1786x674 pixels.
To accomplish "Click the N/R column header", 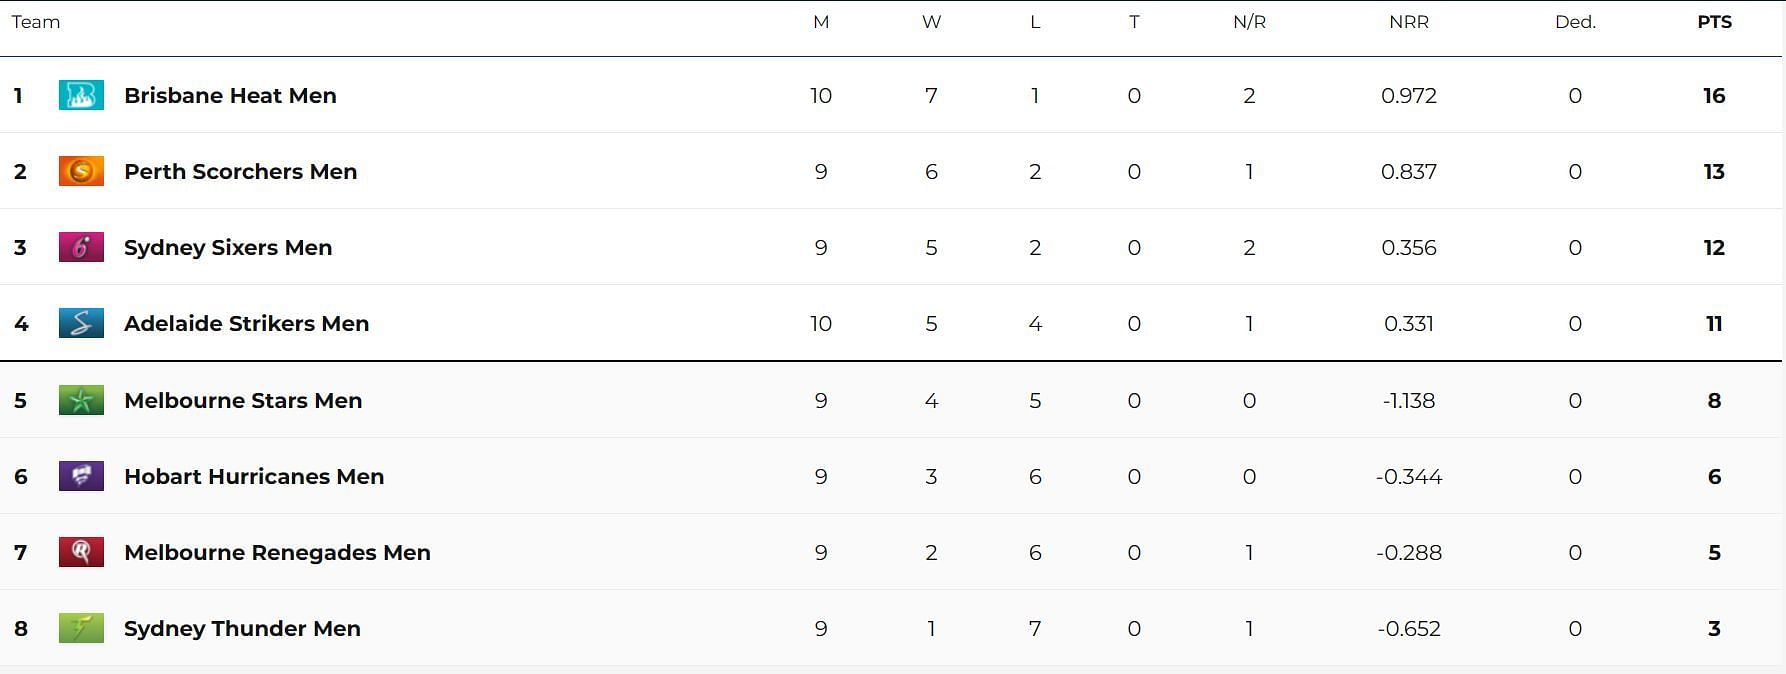I will pyautogui.click(x=1249, y=22).
